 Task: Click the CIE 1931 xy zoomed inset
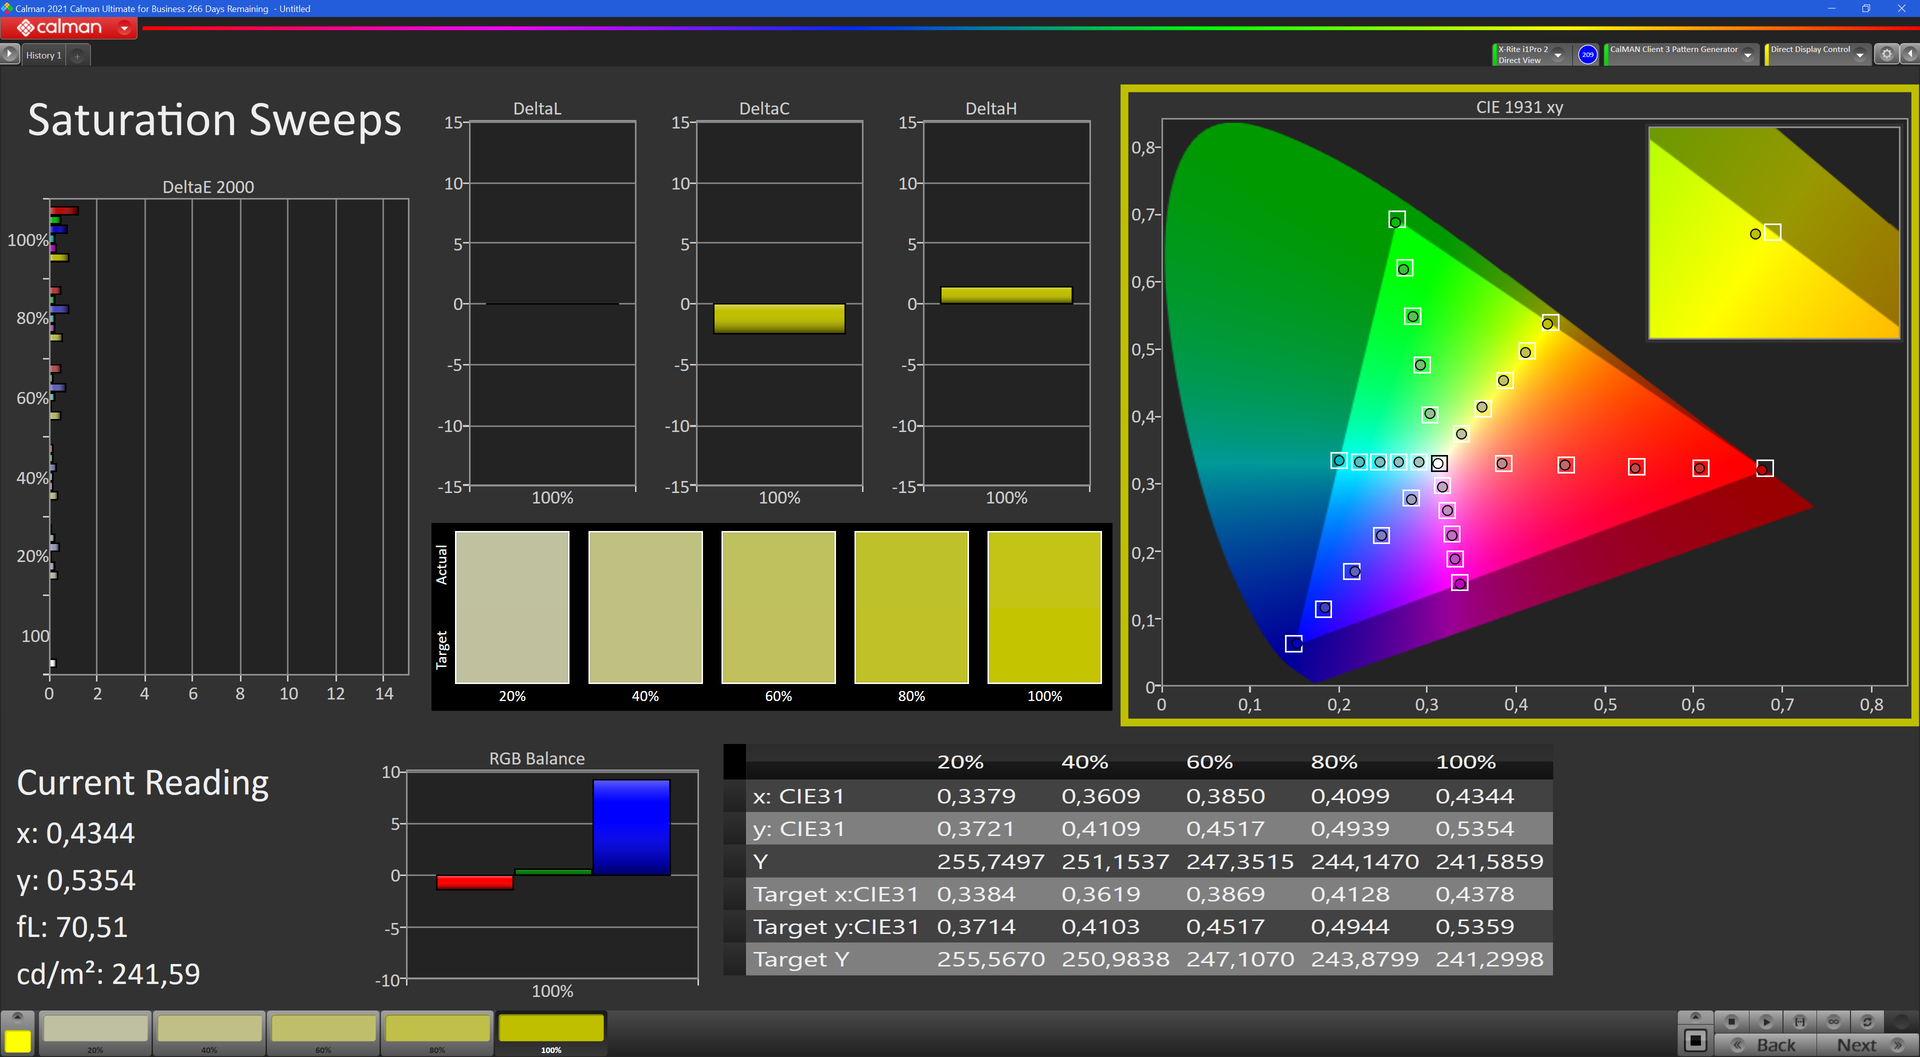[x=1773, y=233]
